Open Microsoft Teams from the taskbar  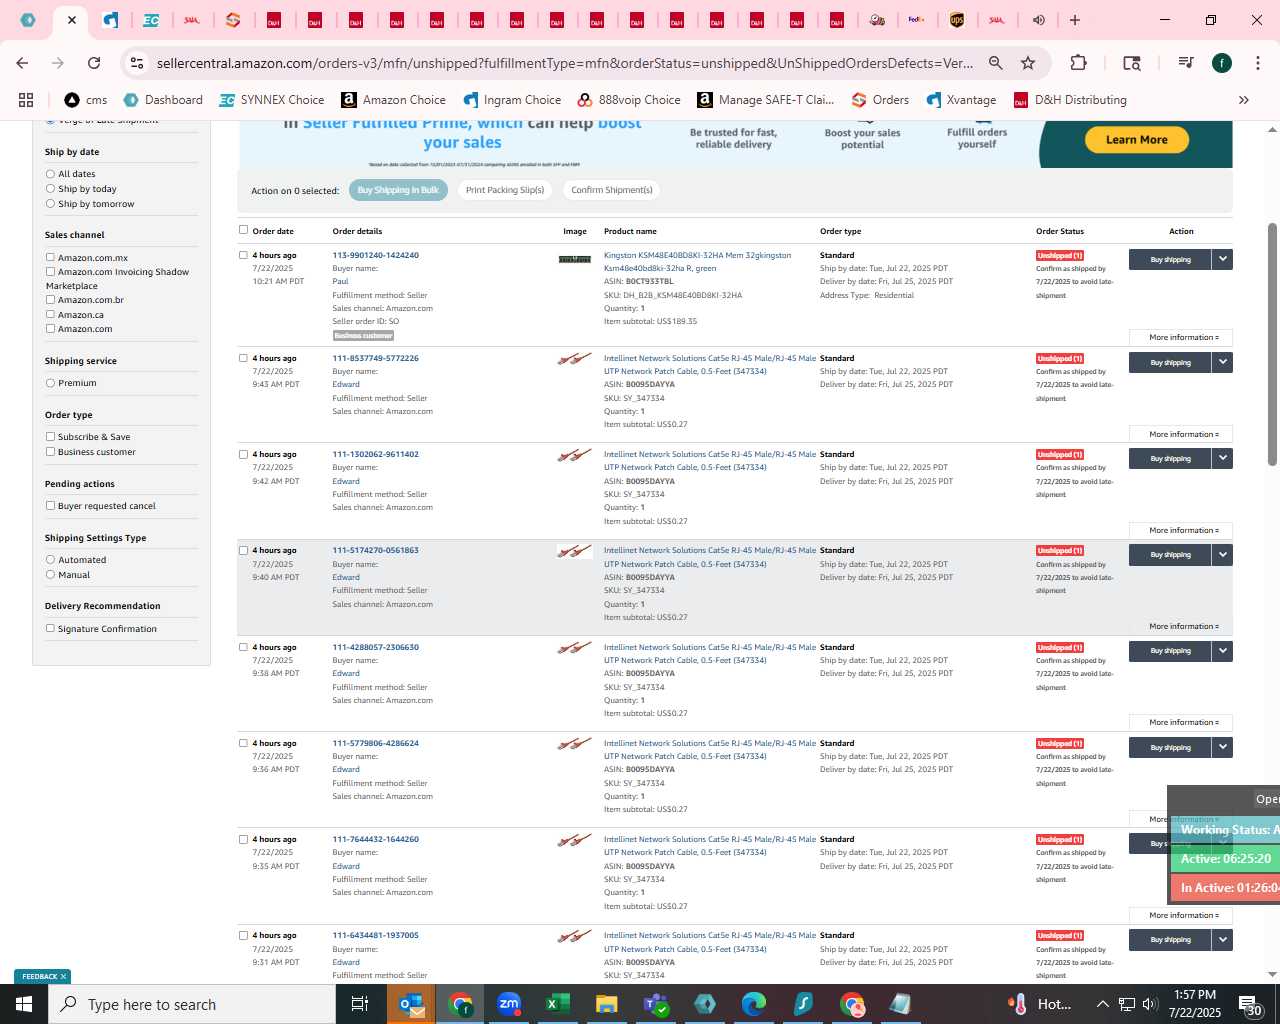tap(656, 1004)
